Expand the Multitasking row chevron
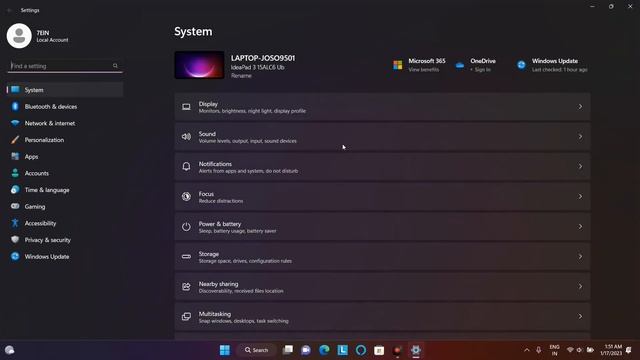Screen dimensions: 640x360 (580, 317)
